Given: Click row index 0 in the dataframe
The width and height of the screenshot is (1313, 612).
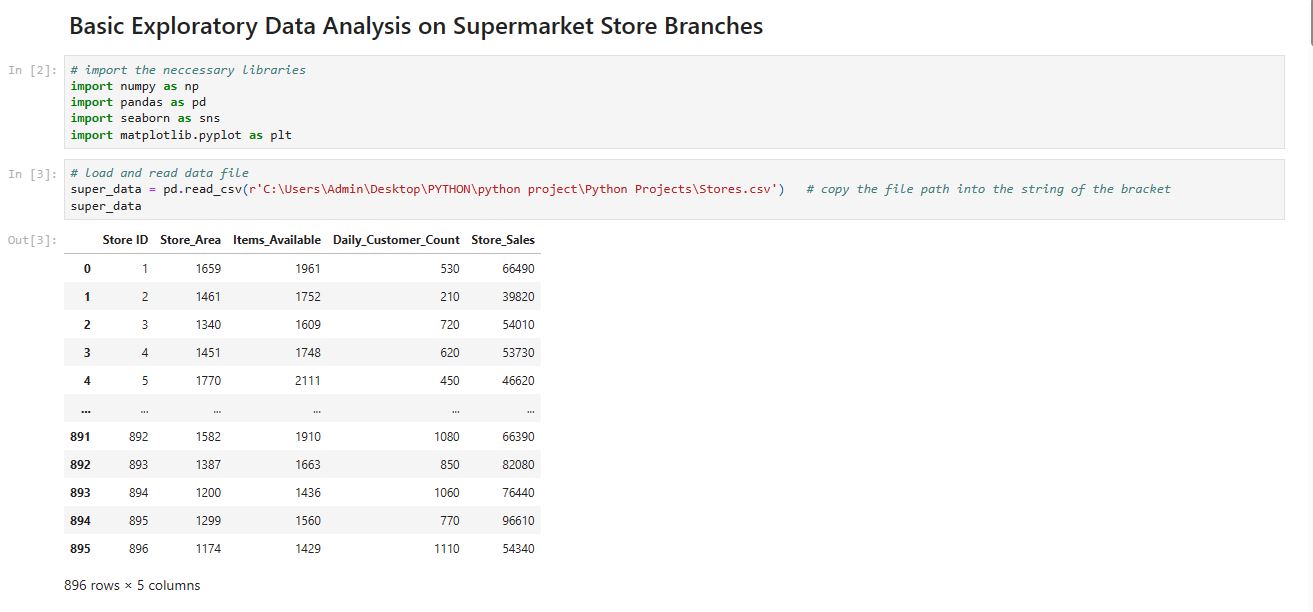Looking at the screenshot, I should (87, 269).
